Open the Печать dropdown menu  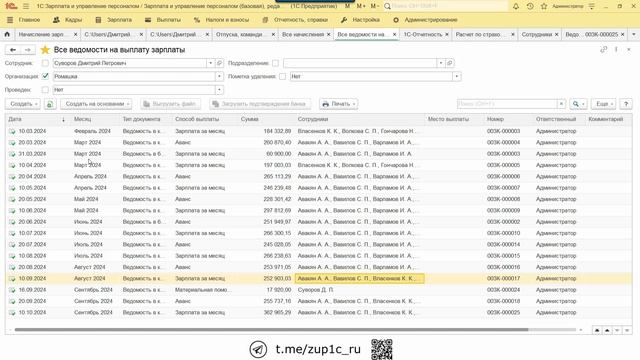[339, 104]
